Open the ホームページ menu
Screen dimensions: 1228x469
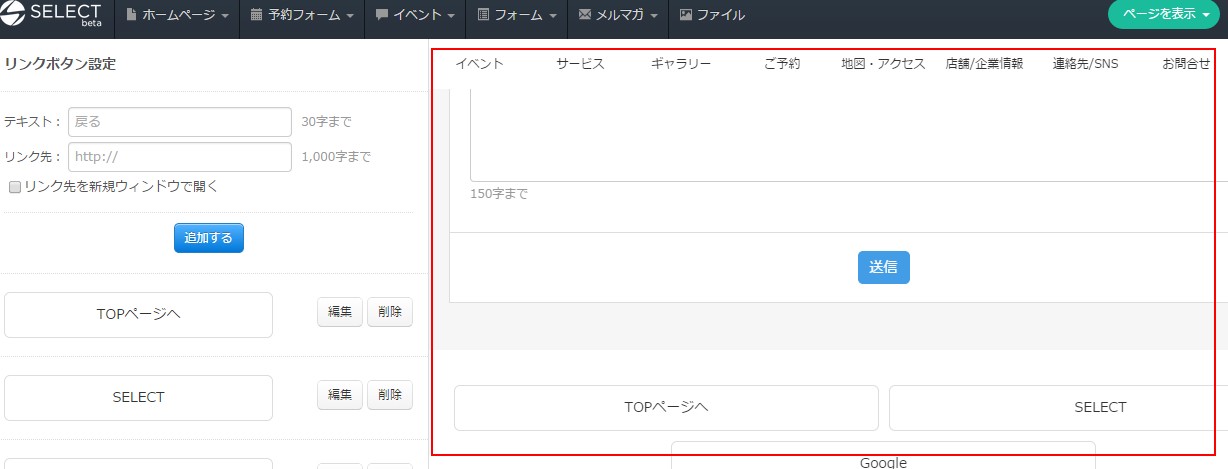click(177, 15)
